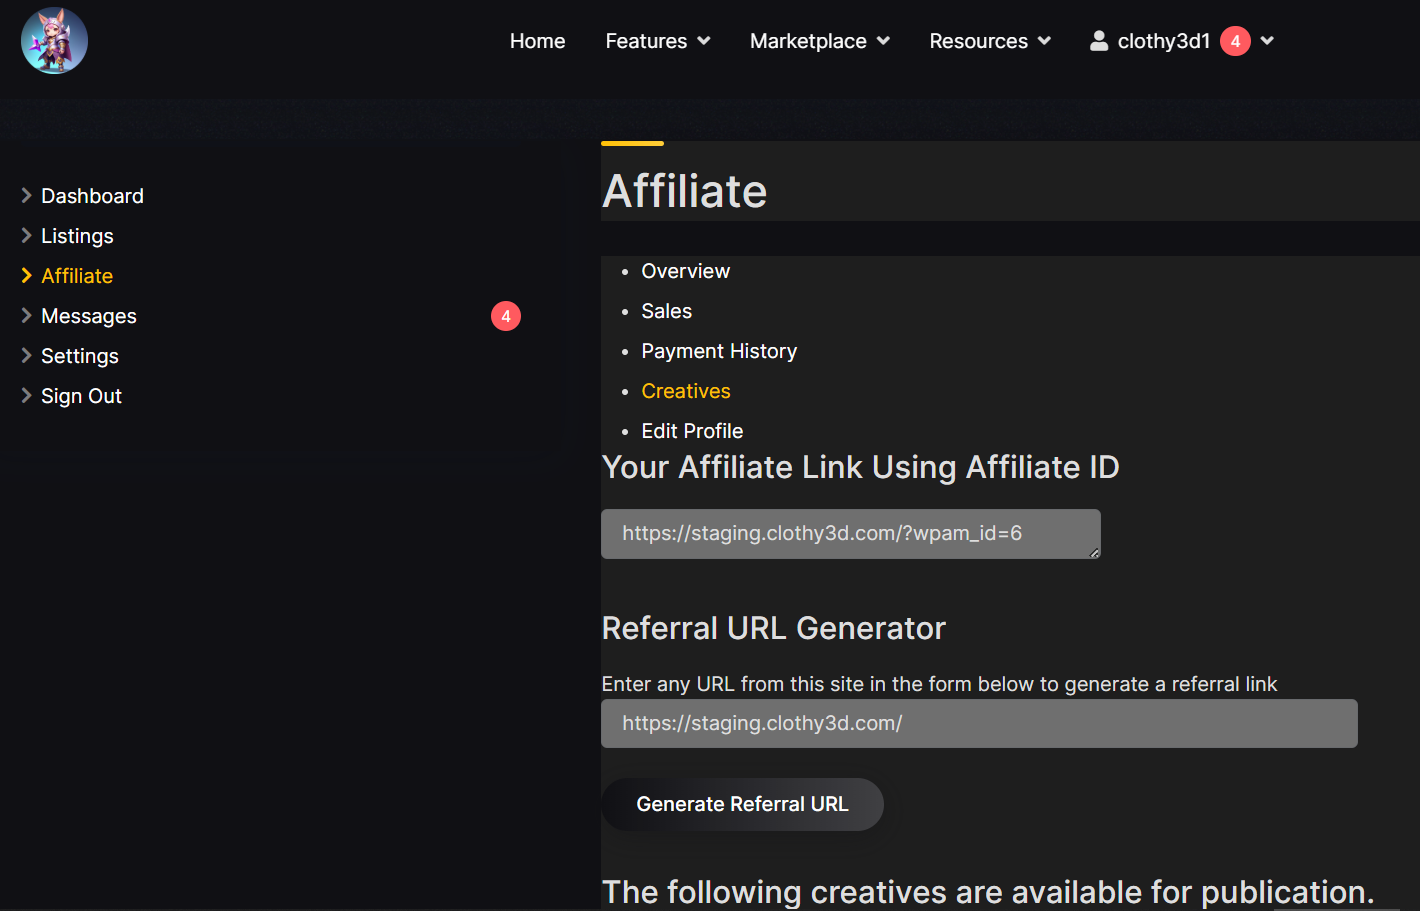
Task: Click the chevron icon beside Dashboard
Action: tap(27, 196)
